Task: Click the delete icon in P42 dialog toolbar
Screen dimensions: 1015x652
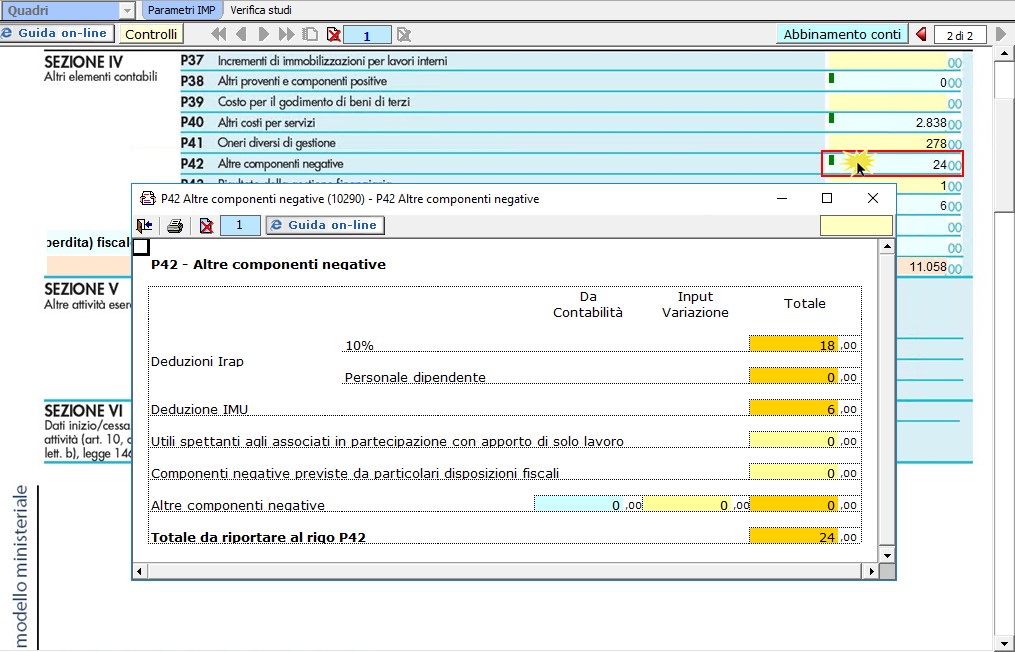Action: pos(206,226)
